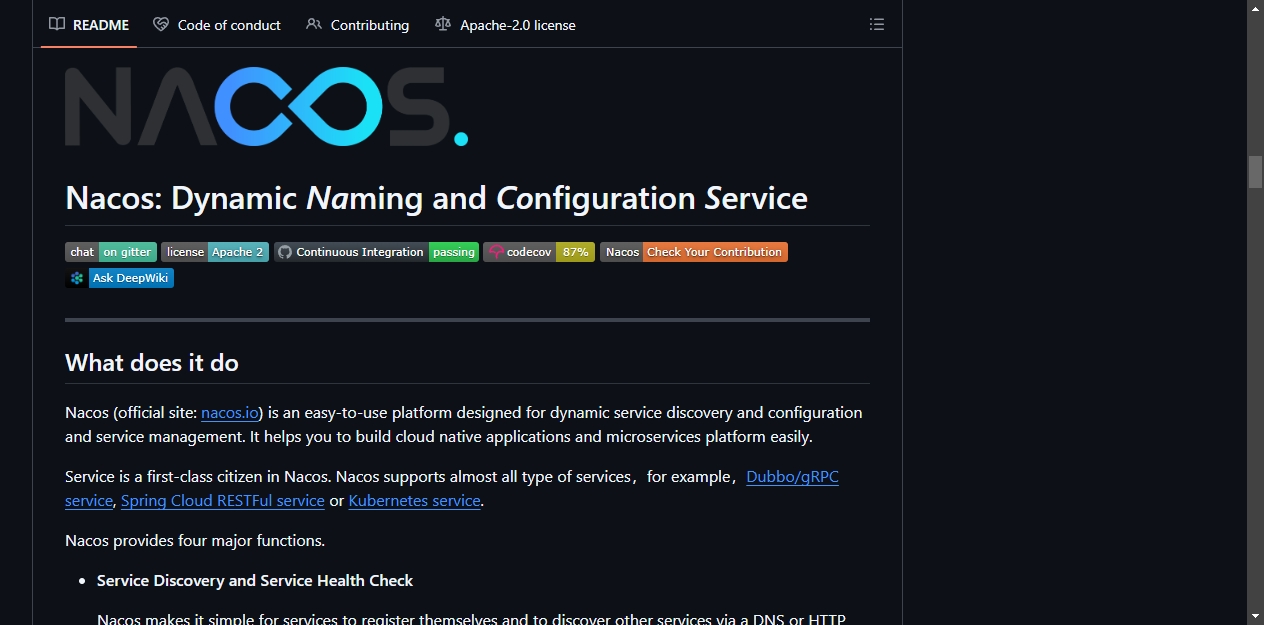Open the codecov 87% badge
1264x625 pixels.
pyautogui.click(x=539, y=252)
